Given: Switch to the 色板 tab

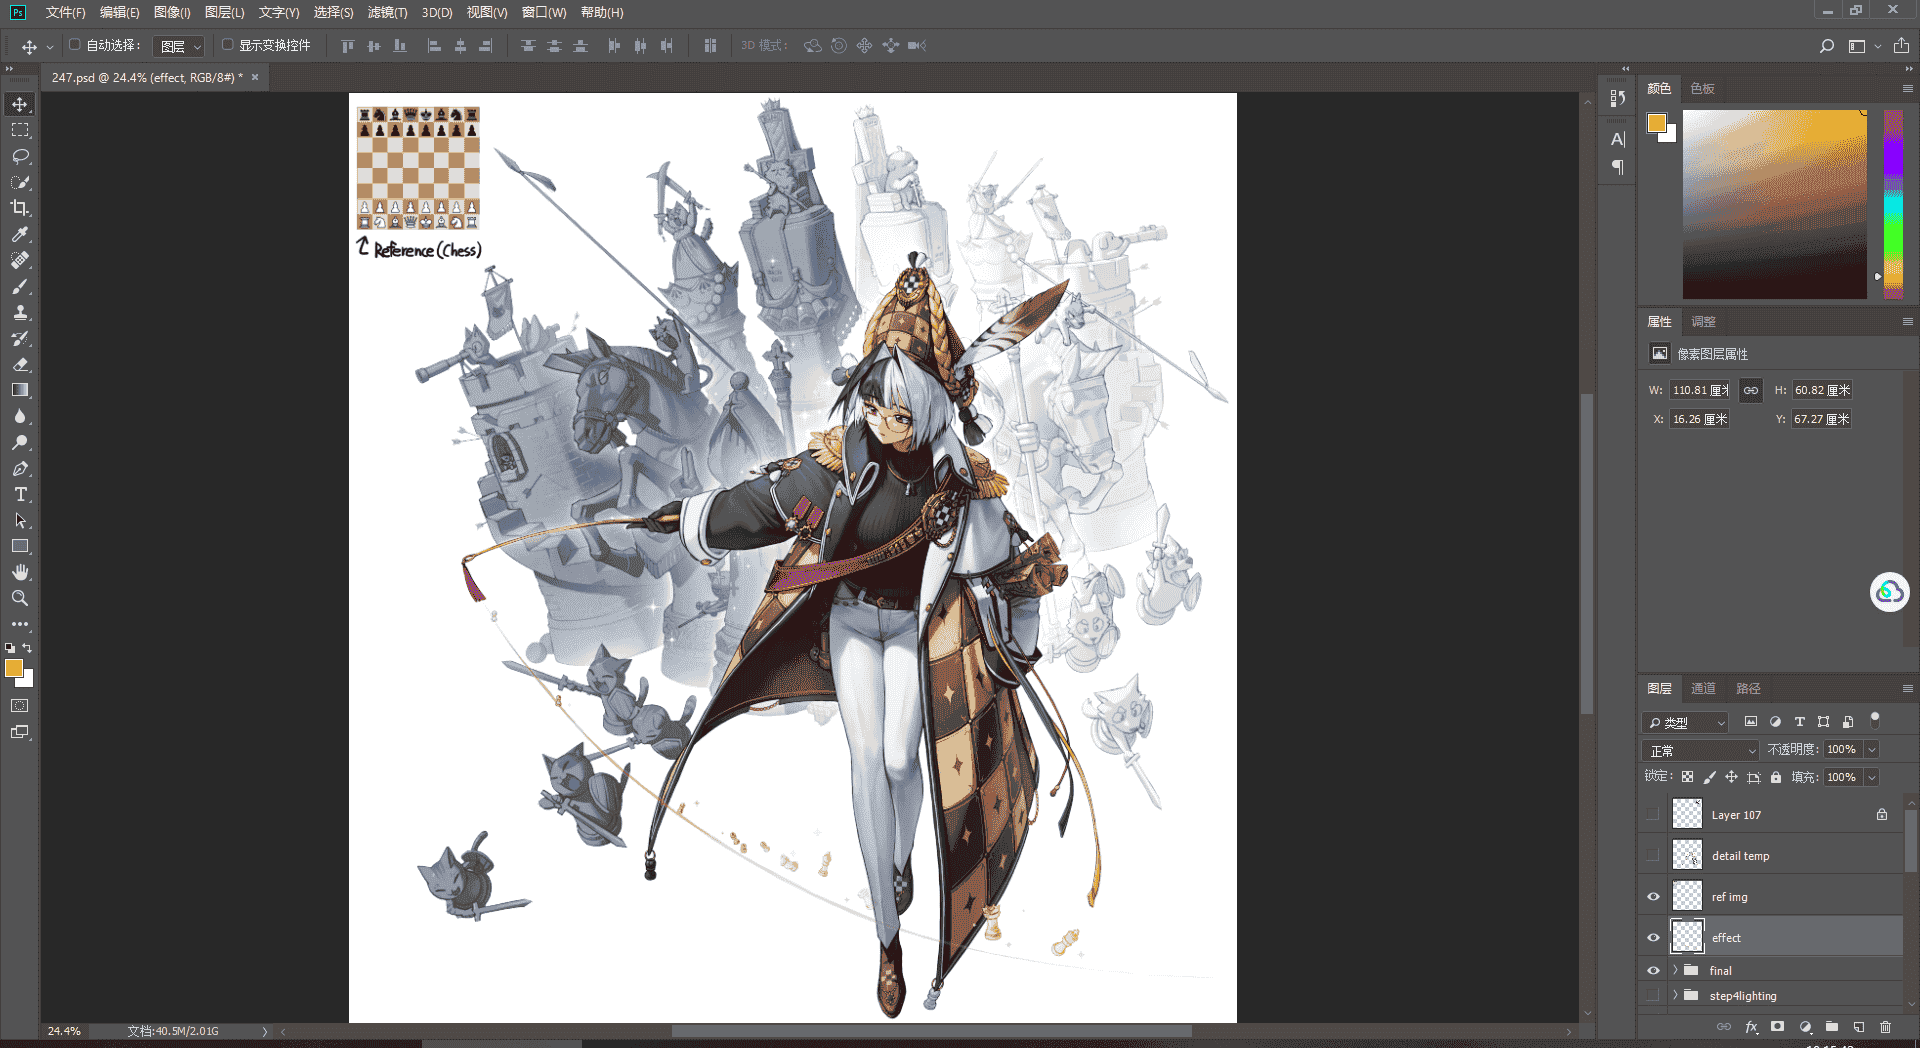Looking at the screenshot, I should tap(1702, 89).
